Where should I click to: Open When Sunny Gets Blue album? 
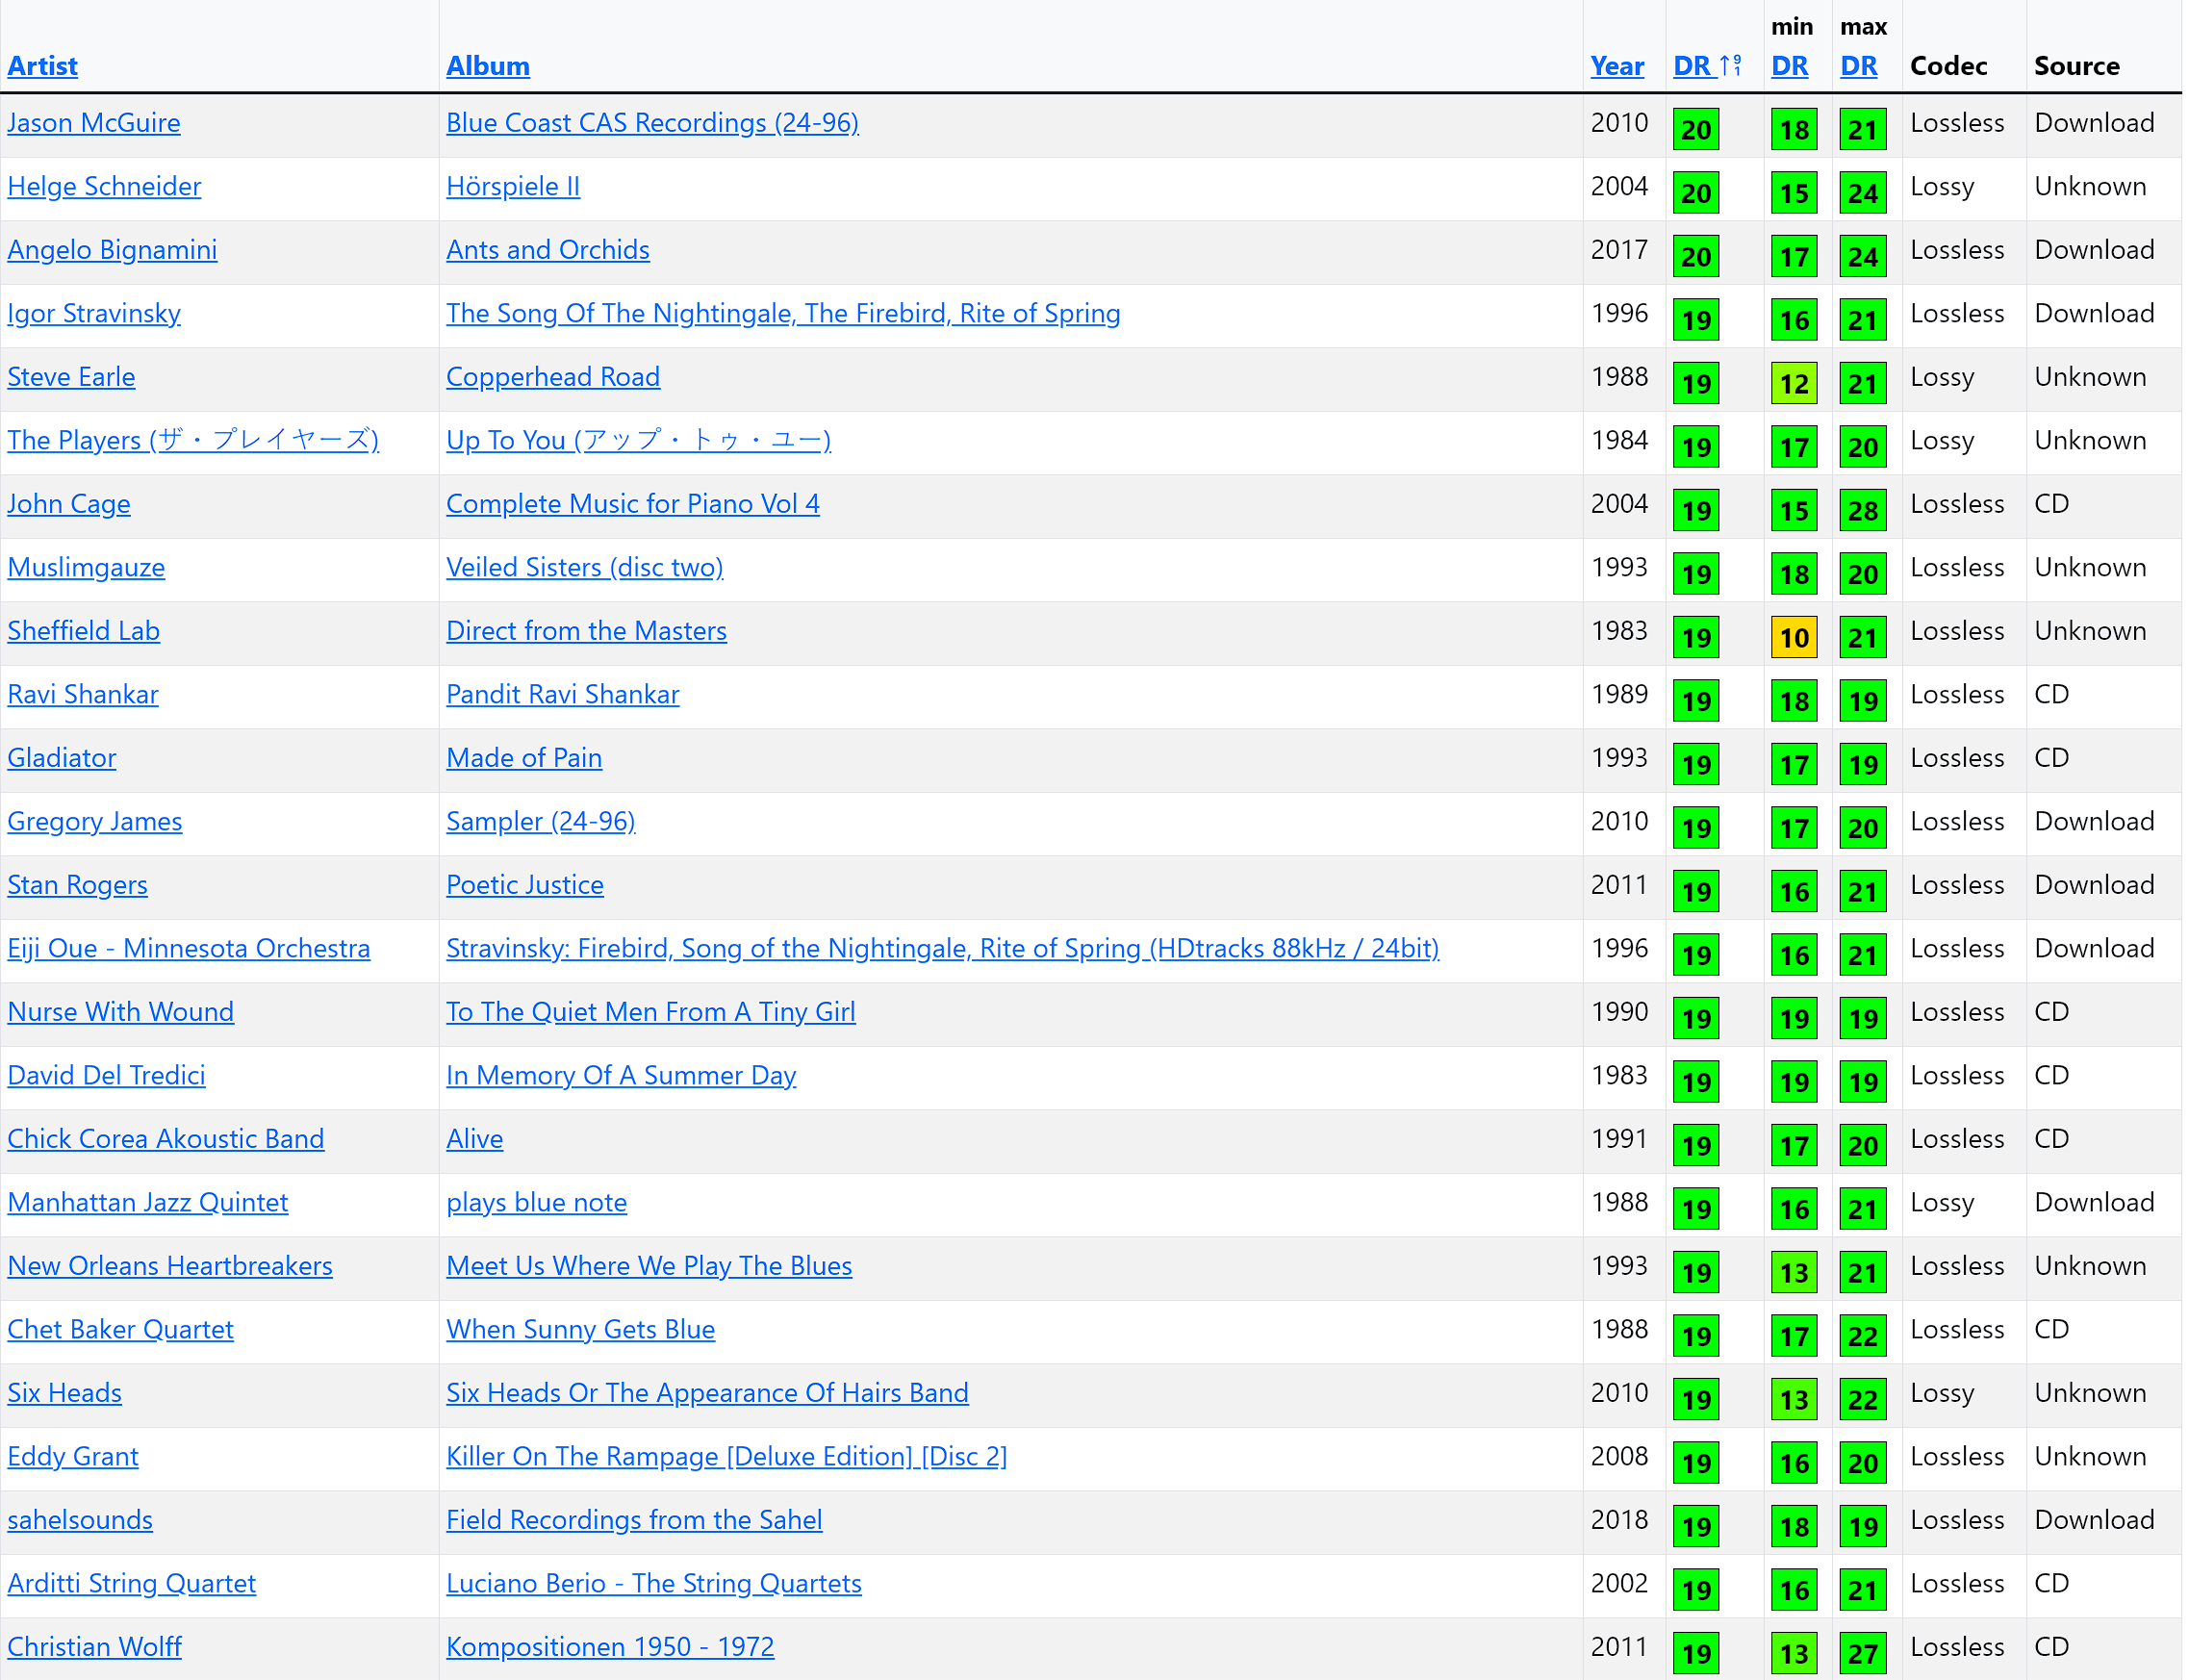[x=581, y=1329]
